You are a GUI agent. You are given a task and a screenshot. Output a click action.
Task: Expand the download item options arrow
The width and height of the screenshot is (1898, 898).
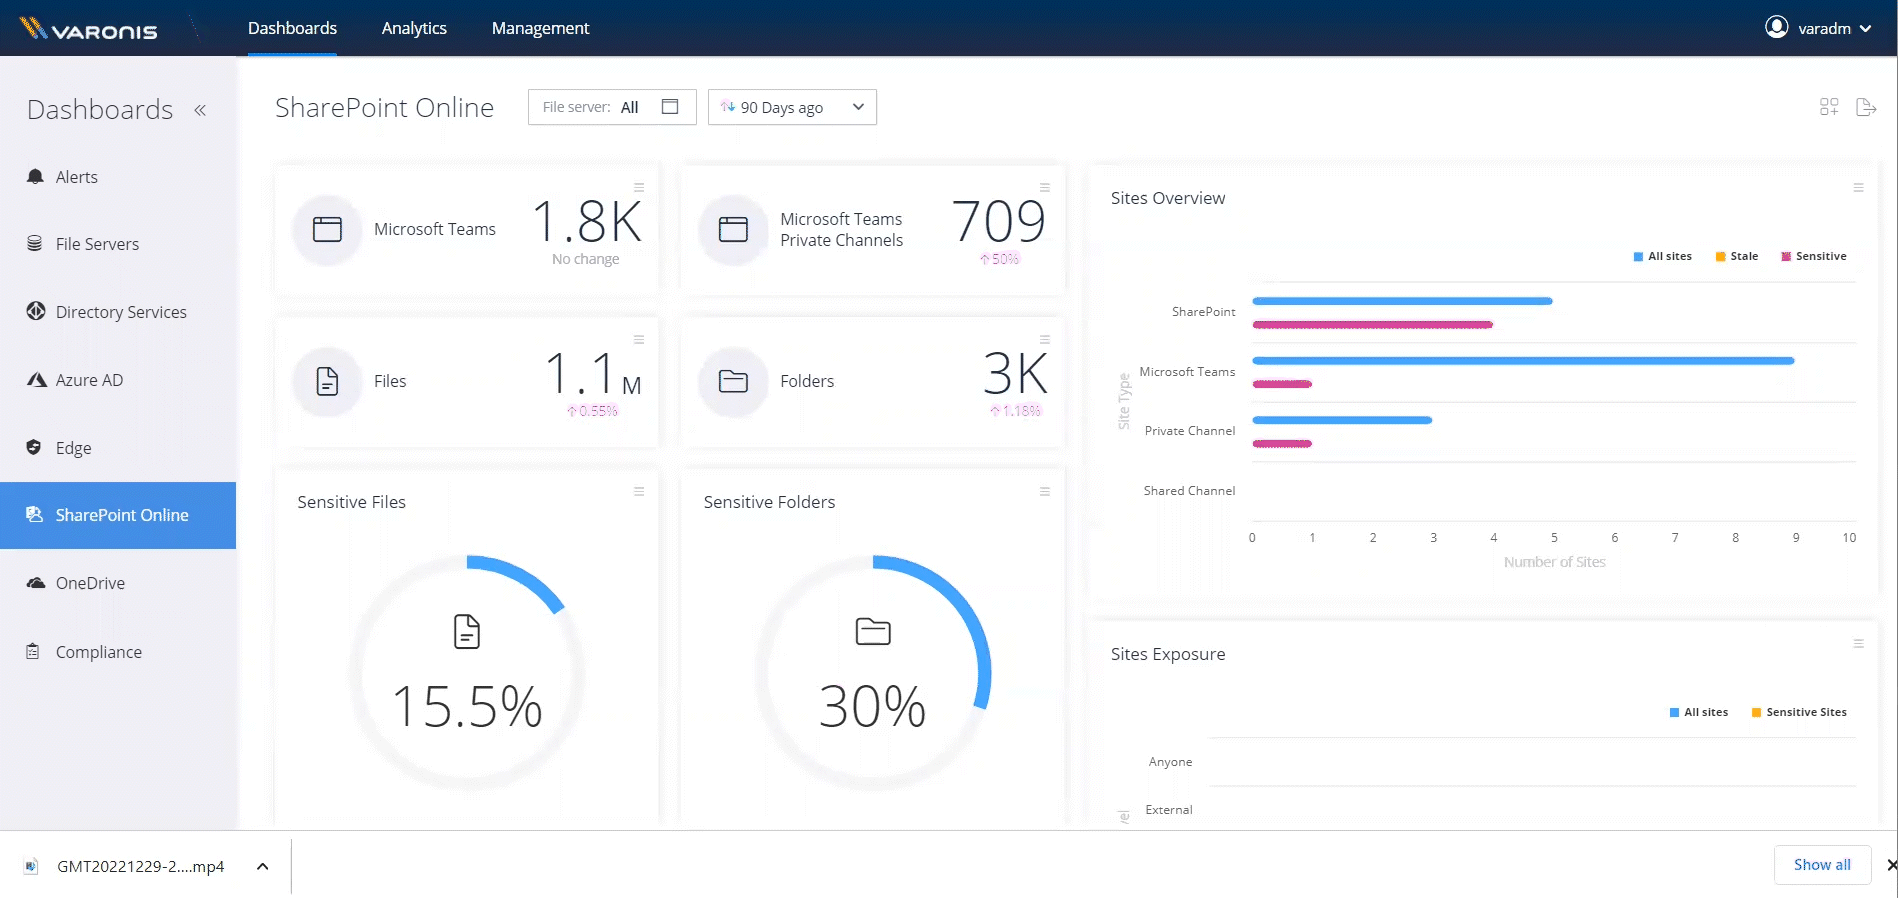click(x=262, y=866)
